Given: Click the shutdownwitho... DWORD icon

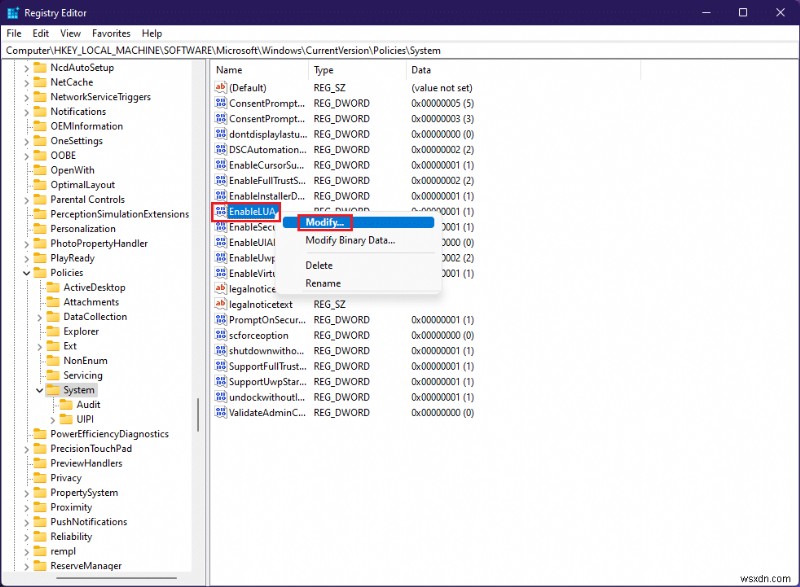Looking at the screenshot, I should click(220, 350).
